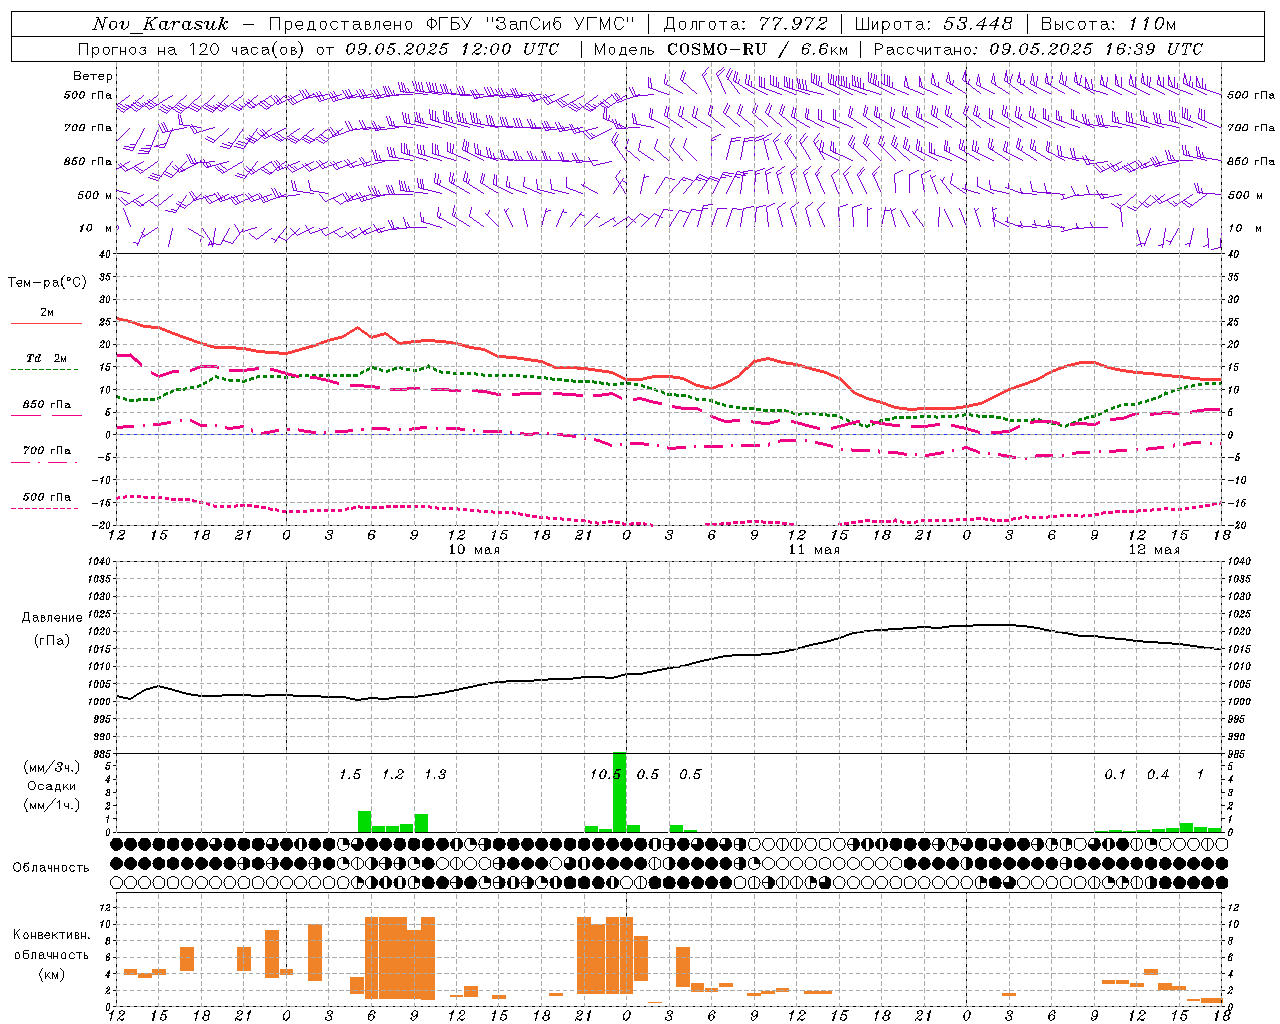Click the '(км)' convective cloud unit label
This screenshot has width=1280, height=1024.
53,974
